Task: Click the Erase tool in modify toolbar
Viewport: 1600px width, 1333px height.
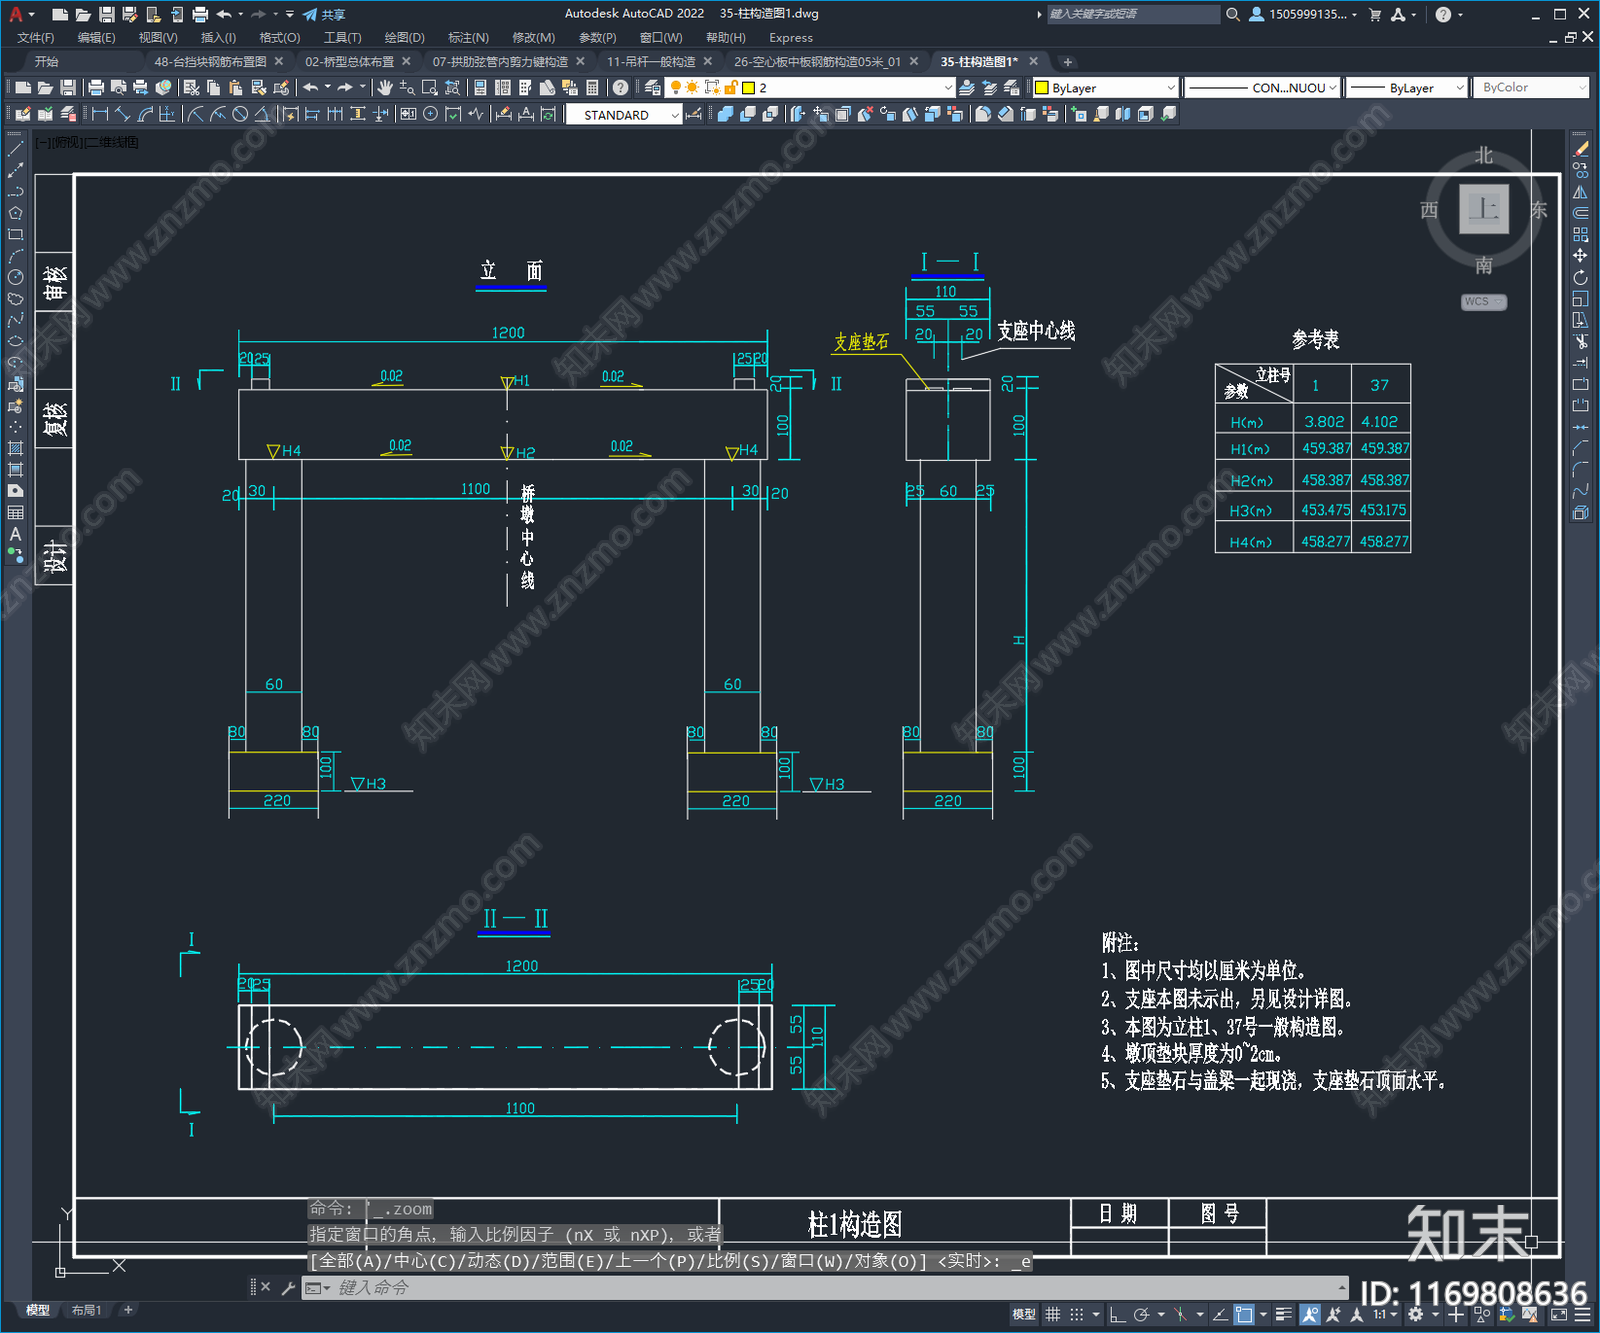Action: point(1580,149)
